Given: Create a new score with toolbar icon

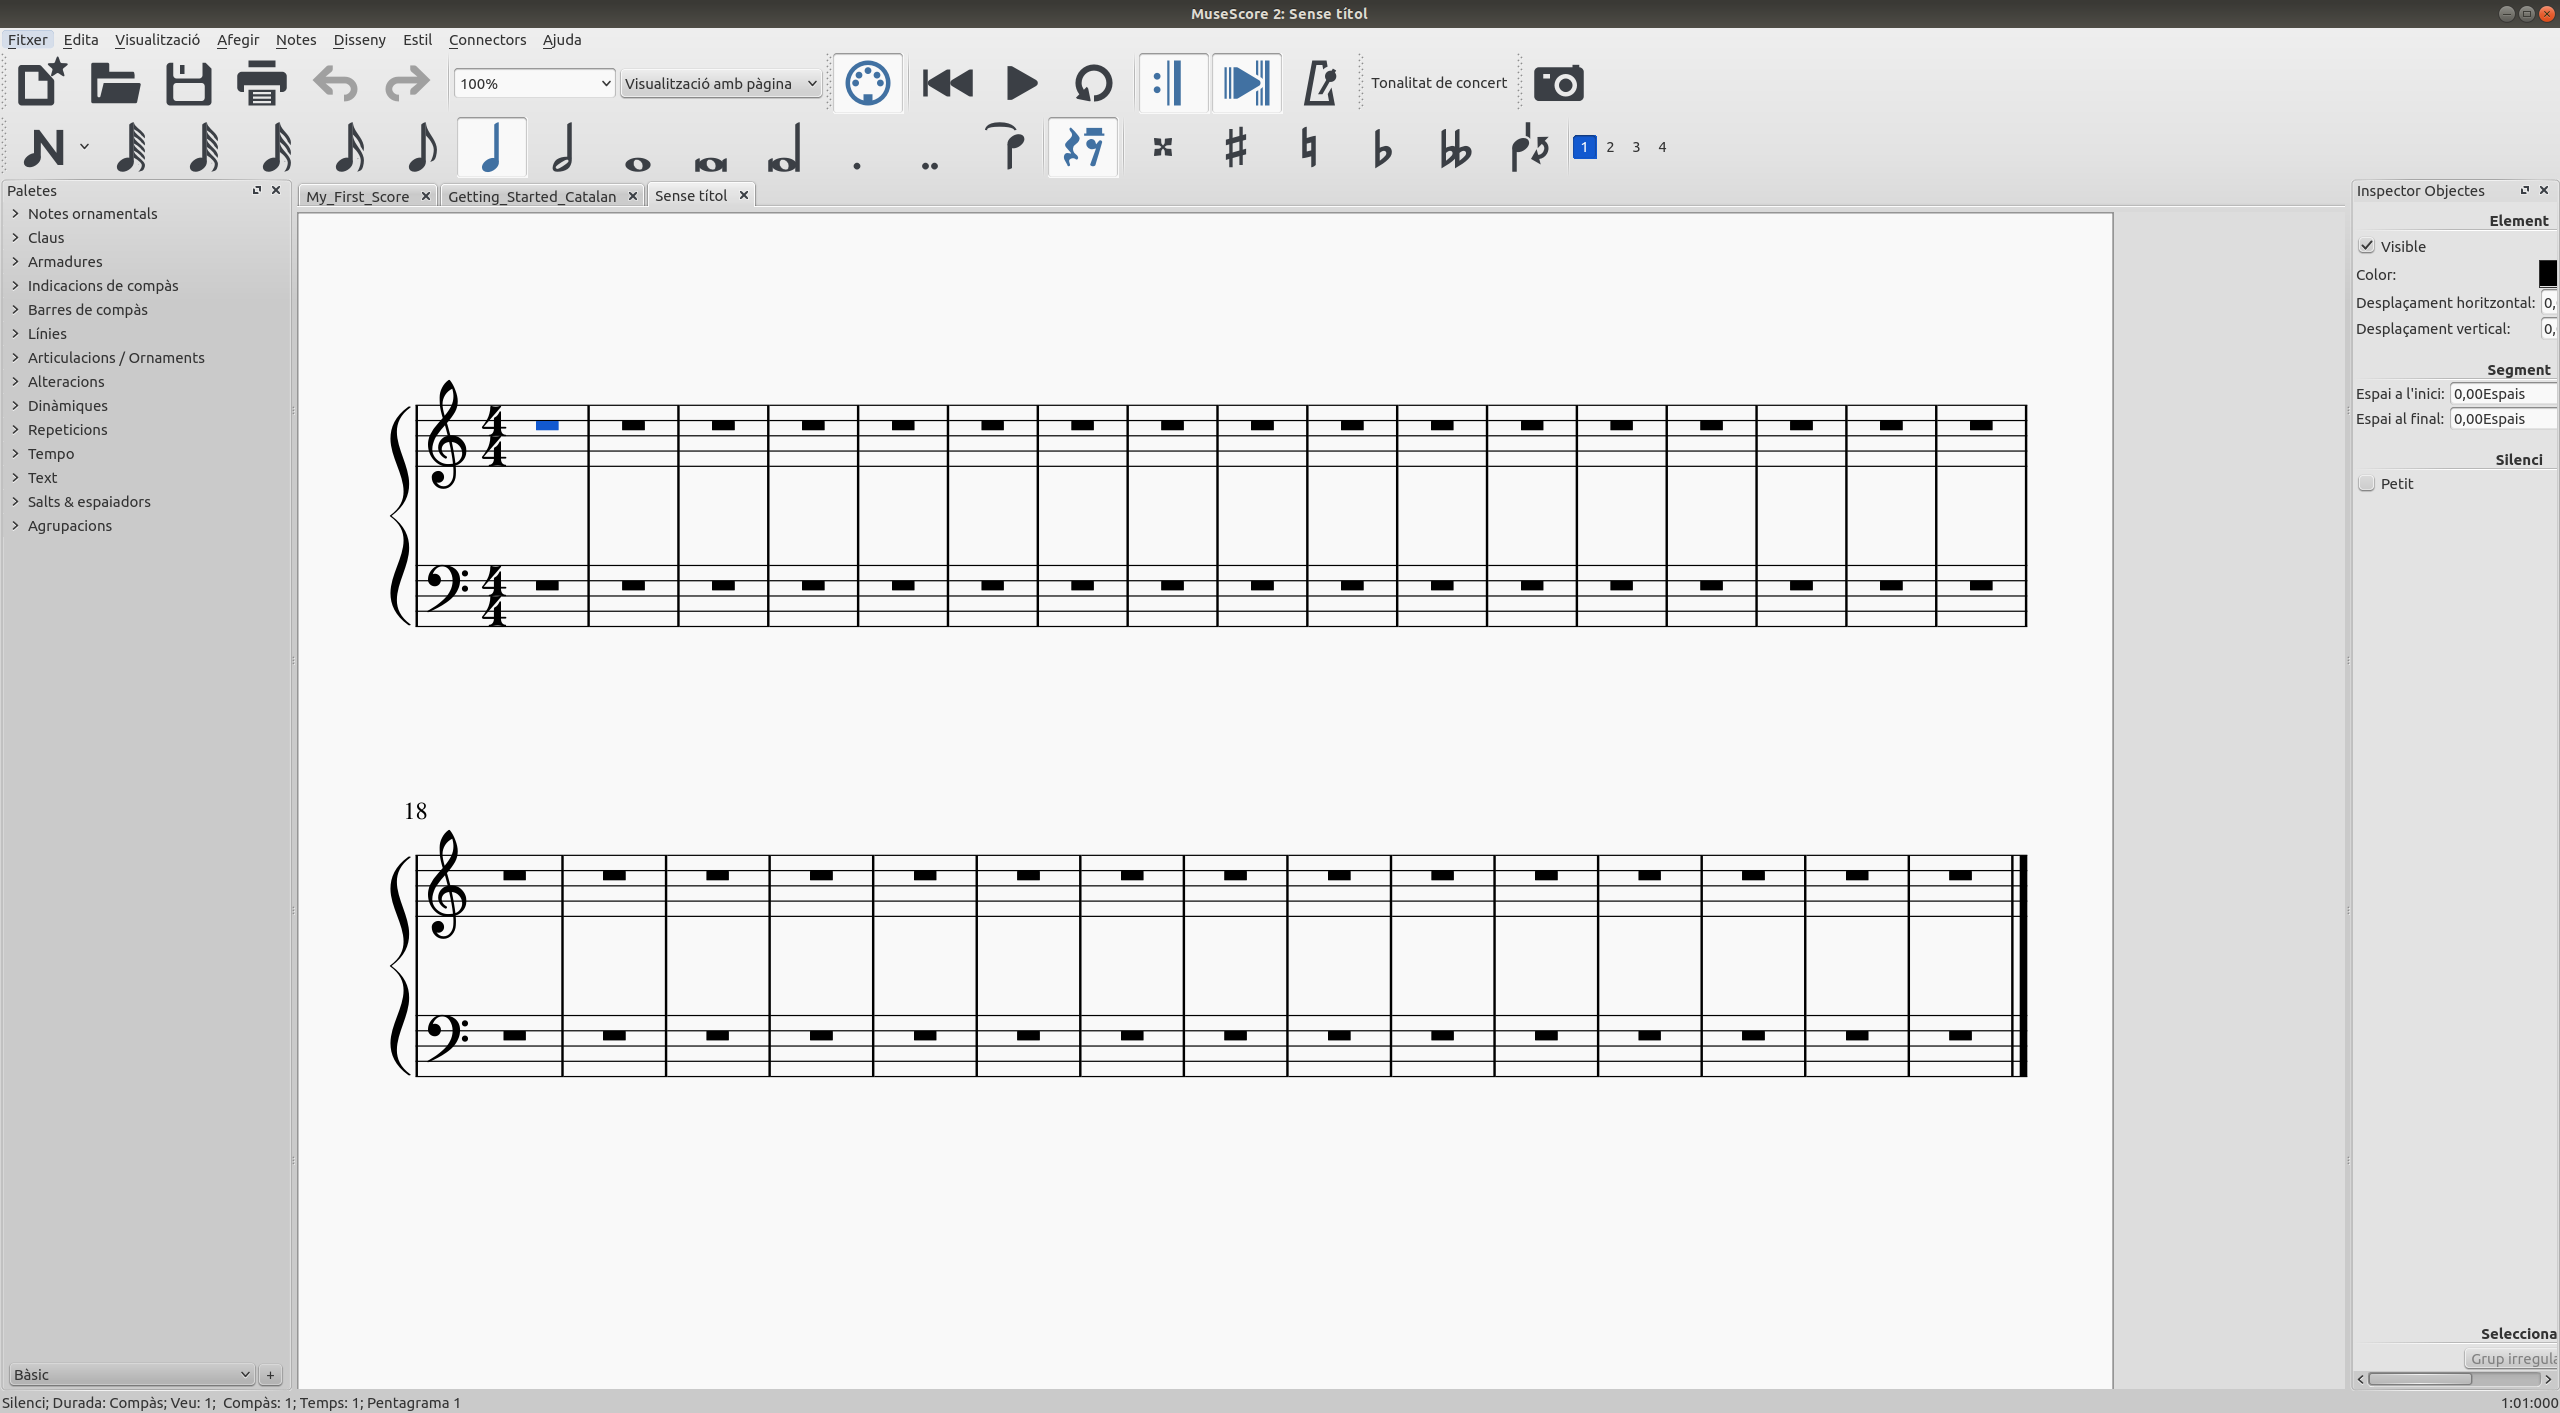Looking at the screenshot, I should pyautogui.click(x=42, y=83).
